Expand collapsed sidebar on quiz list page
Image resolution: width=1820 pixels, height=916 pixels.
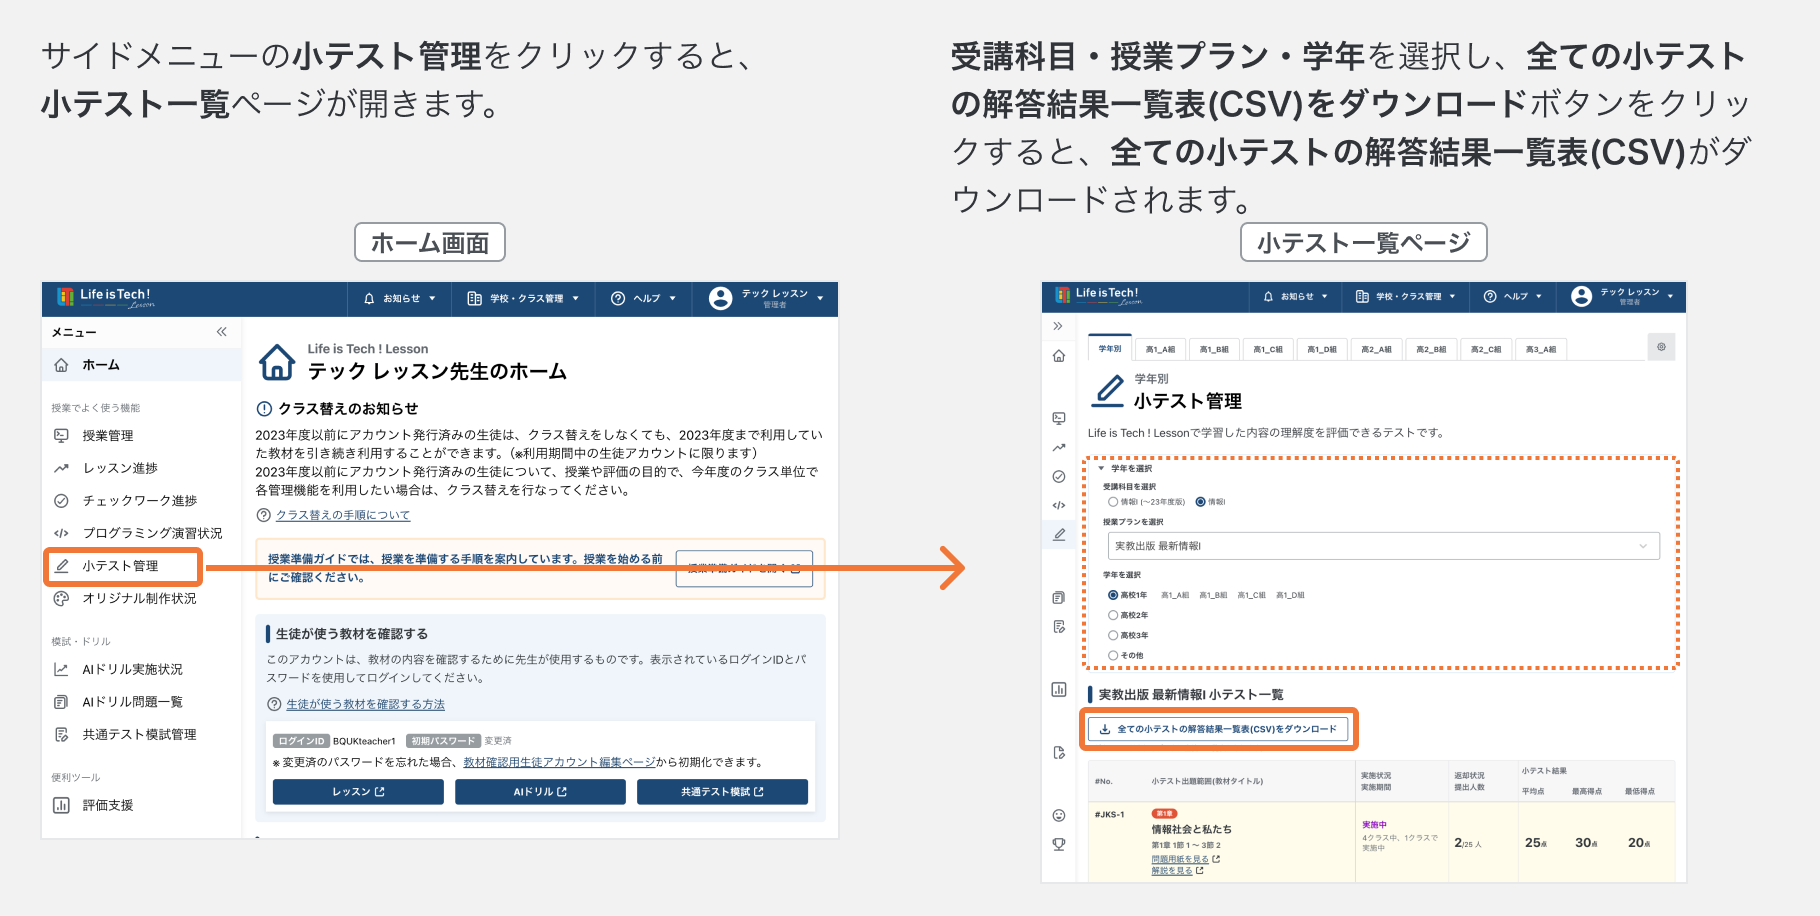click(1058, 326)
